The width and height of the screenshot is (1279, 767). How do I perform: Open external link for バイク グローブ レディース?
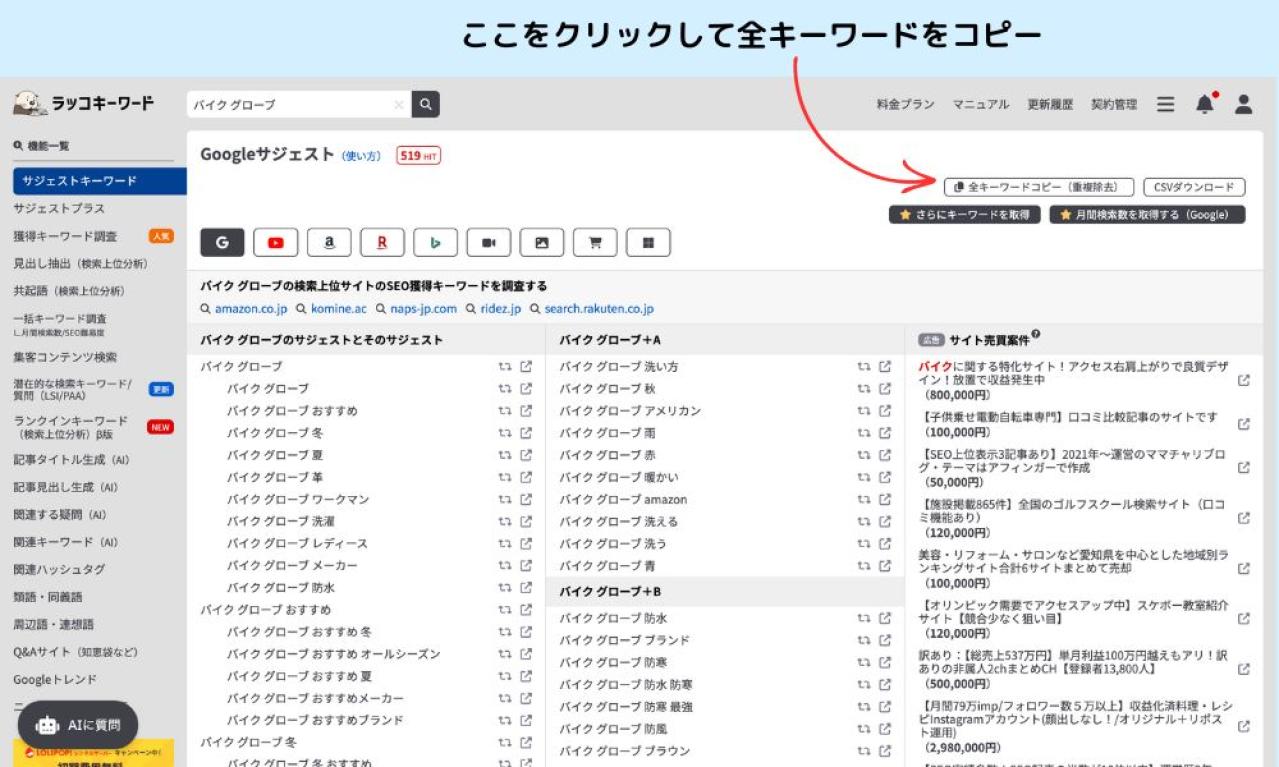coord(526,543)
